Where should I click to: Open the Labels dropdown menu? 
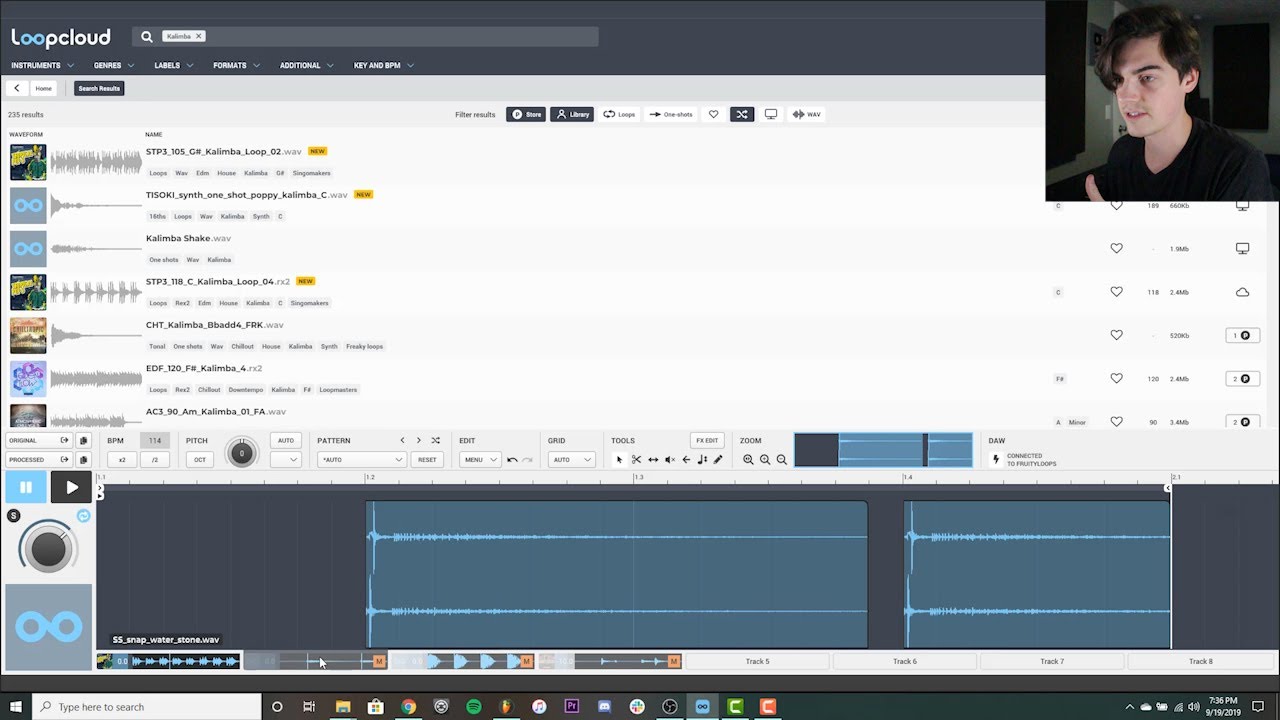(173, 66)
